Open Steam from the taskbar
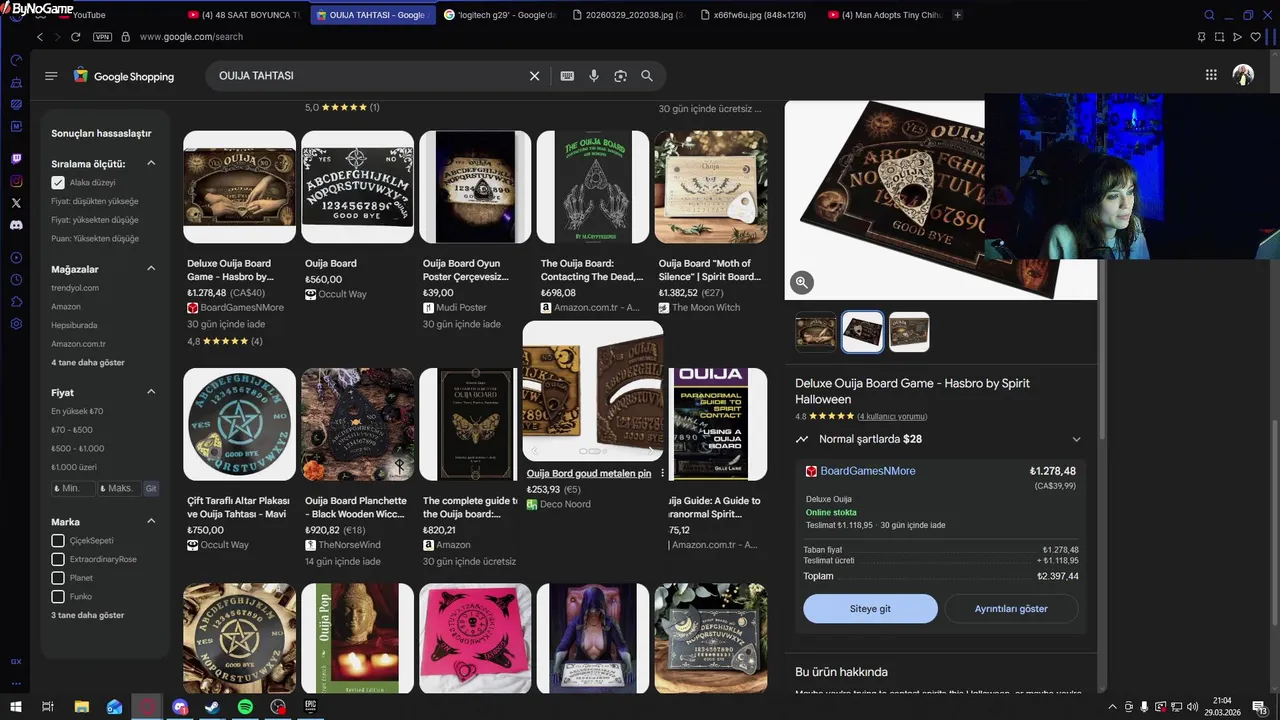 pyautogui.click(x=213, y=707)
